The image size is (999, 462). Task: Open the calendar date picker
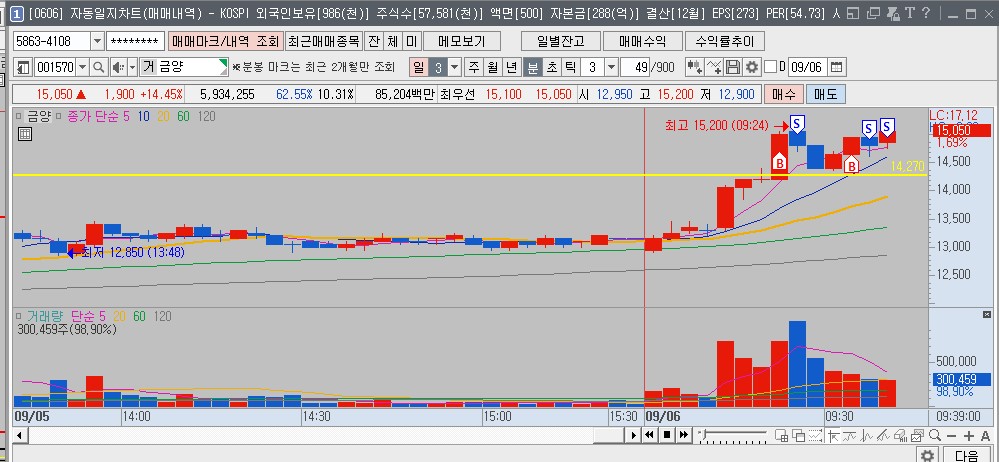click(837, 67)
